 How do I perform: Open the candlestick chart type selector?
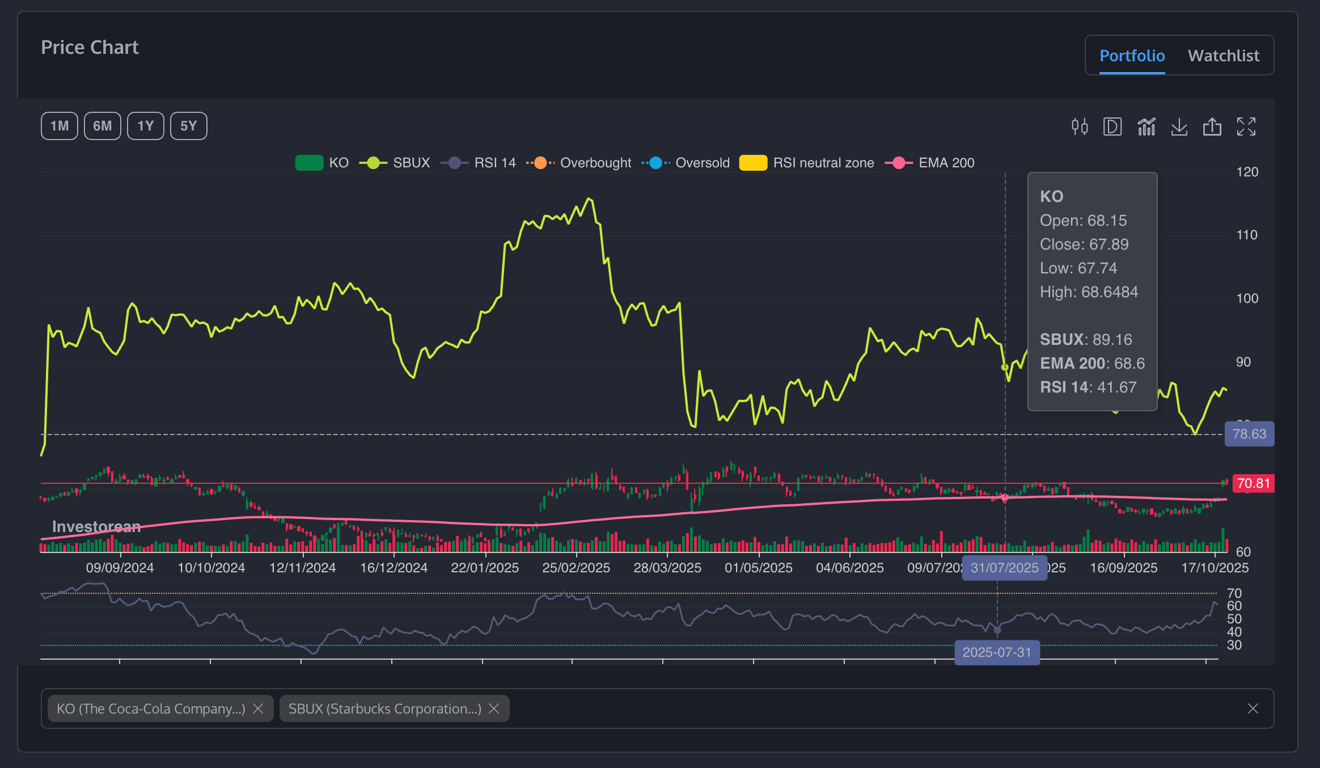(x=1079, y=127)
